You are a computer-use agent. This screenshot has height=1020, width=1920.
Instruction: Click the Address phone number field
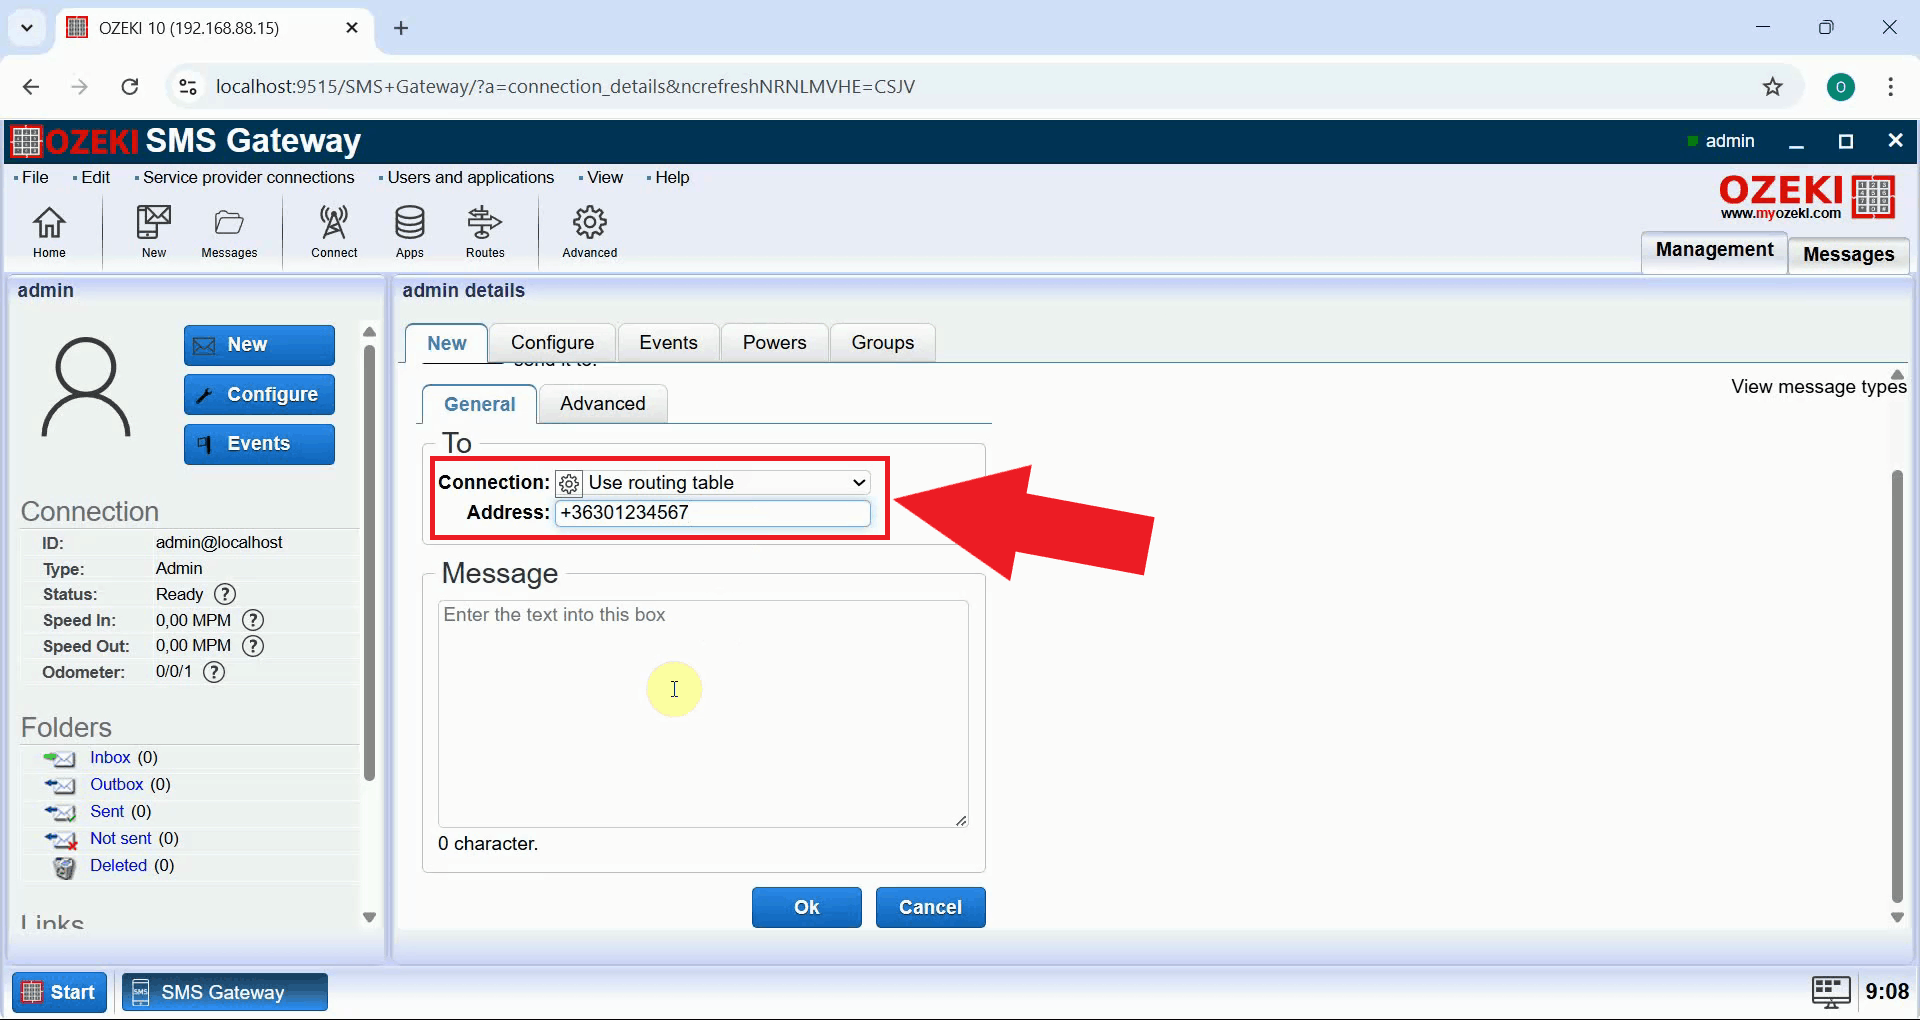[x=712, y=513]
